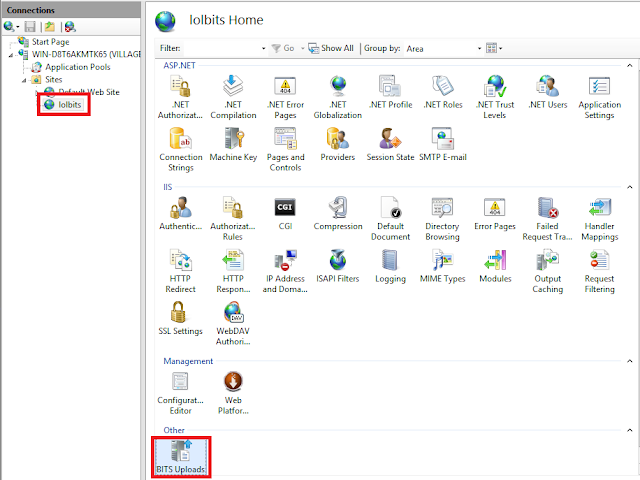
Task: Open Compression feature
Action: point(338,214)
